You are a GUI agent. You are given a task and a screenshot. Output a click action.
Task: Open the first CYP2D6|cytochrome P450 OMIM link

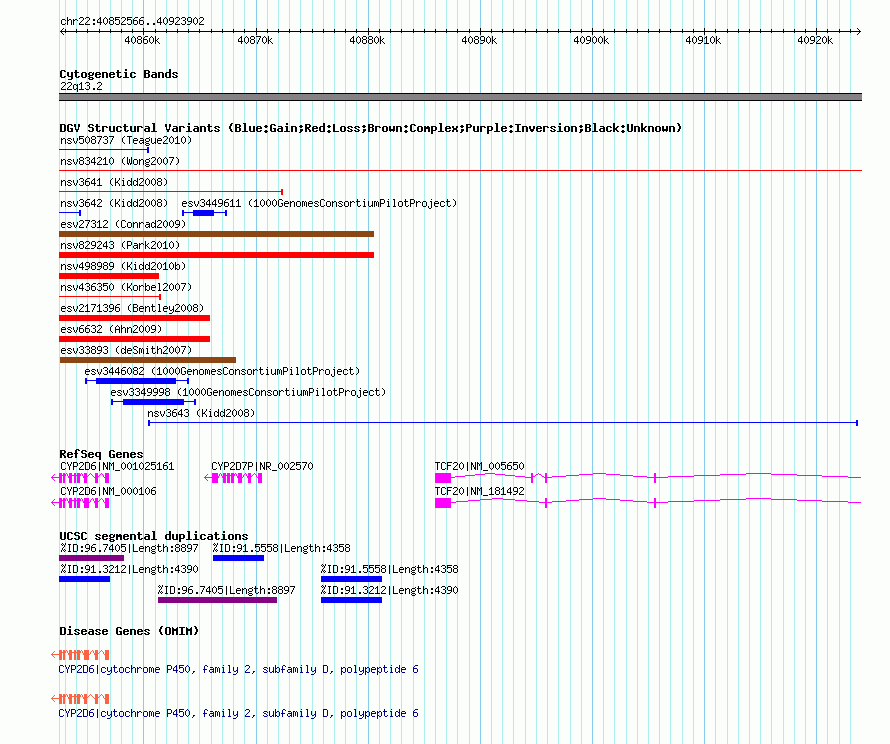pyautogui.click(x=238, y=670)
